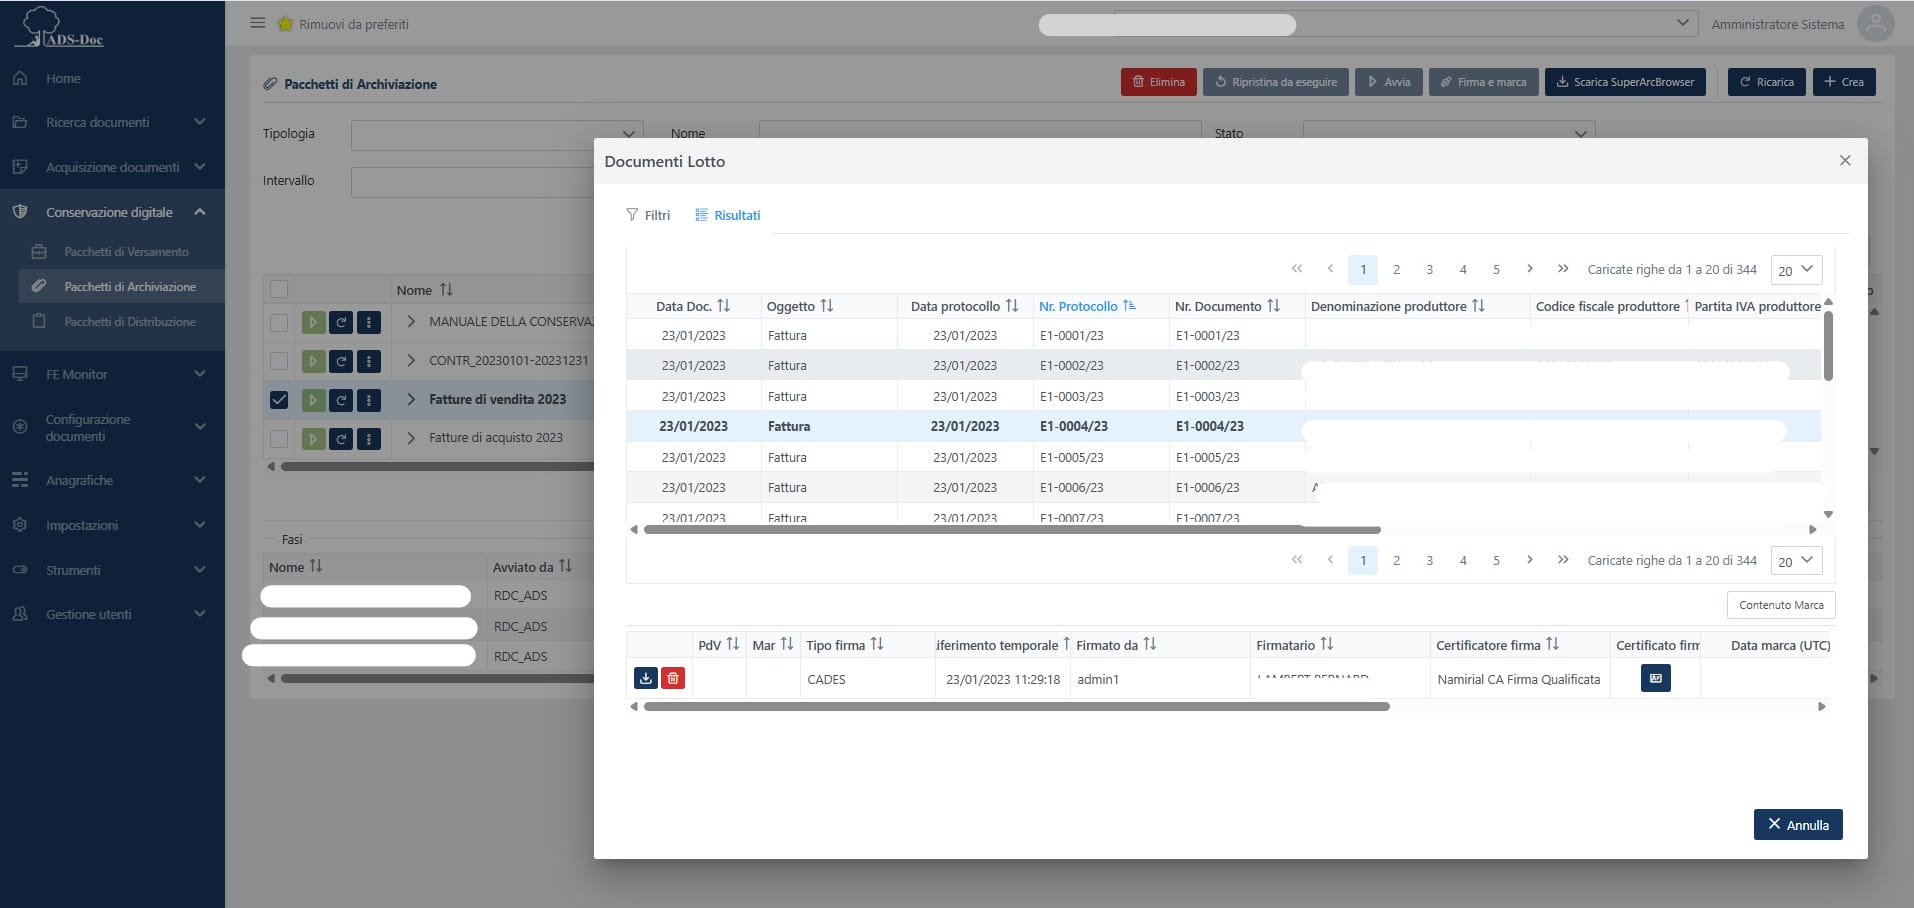Open the top rows-per-page 20 dropdown
Image resolution: width=1914 pixels, height=908 pixels.
1796,270
